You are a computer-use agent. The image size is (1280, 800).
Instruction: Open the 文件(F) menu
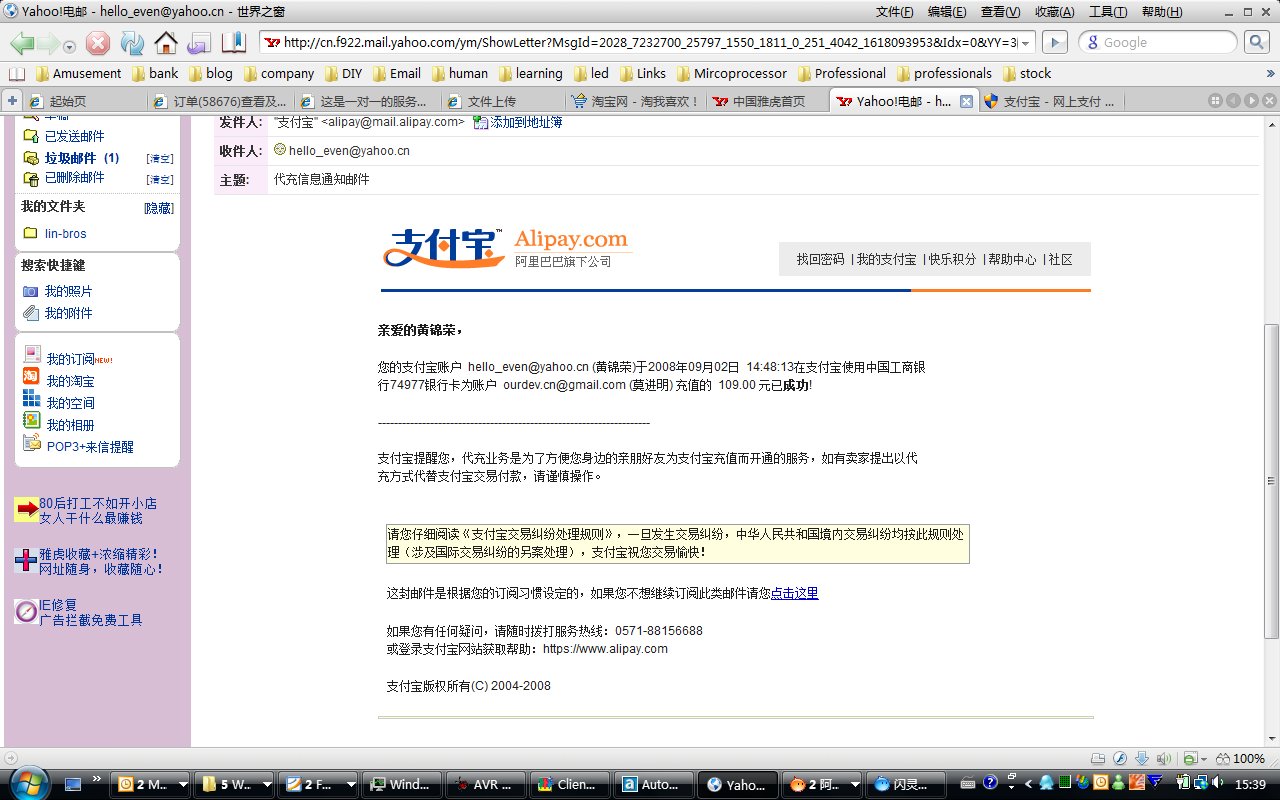pos(894,12)
